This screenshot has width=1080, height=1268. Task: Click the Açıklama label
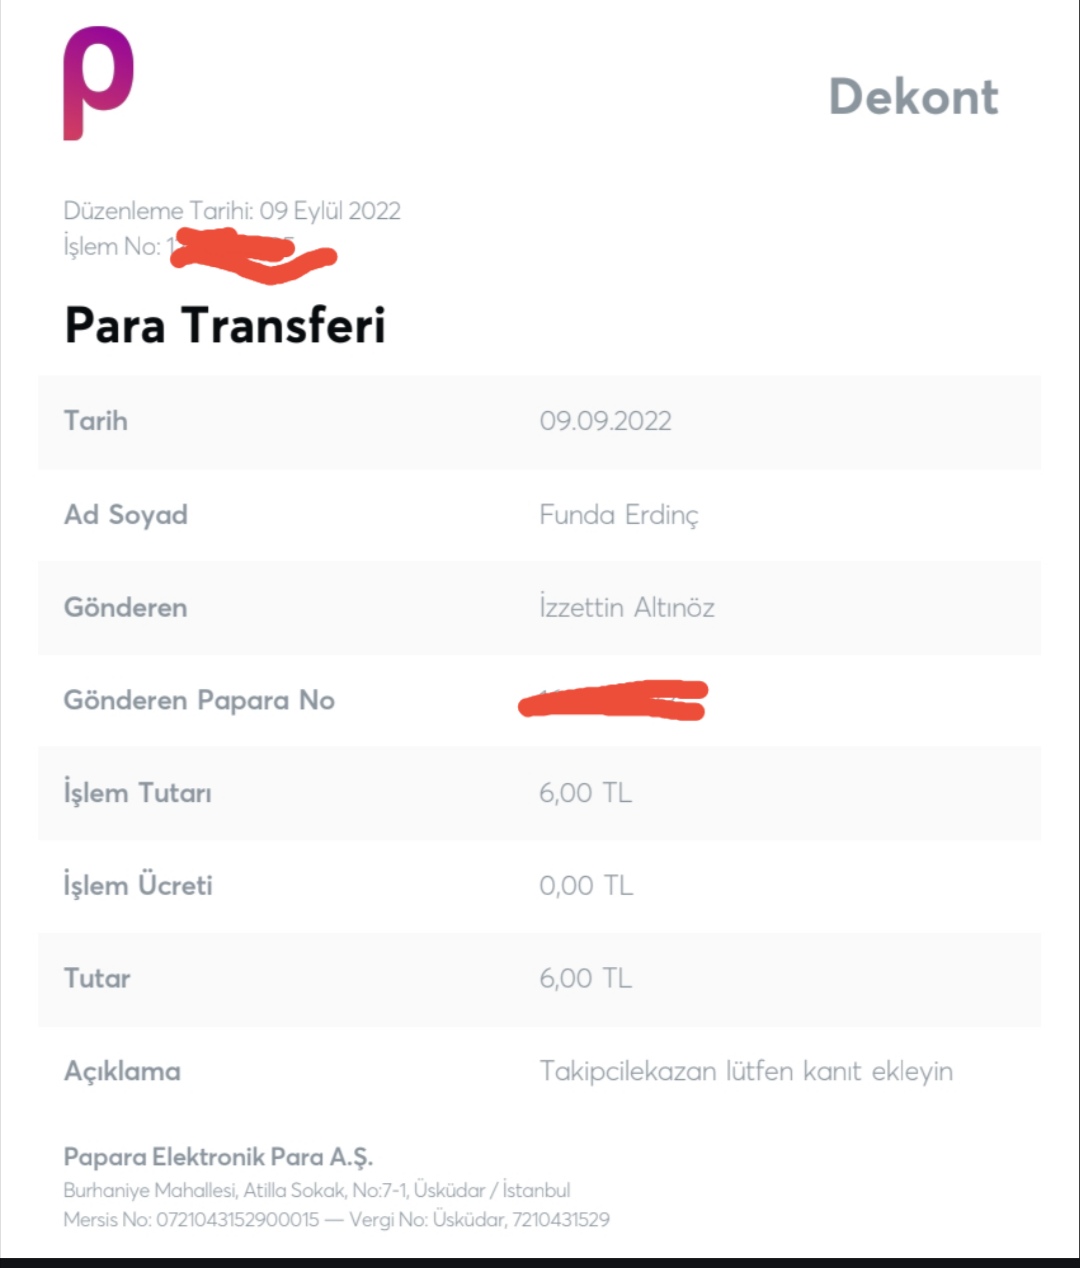pyautogui.click(x=122, y=1071)
